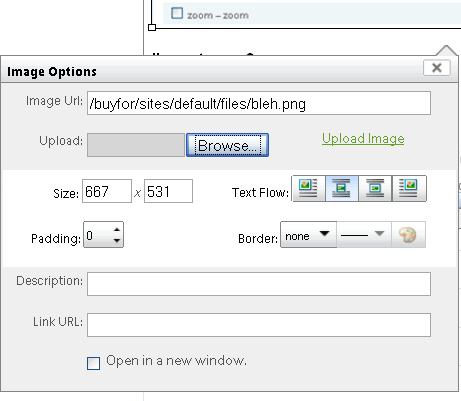
Task: Open the border style 'none' dropdown
Action: [x=308, y=235]
